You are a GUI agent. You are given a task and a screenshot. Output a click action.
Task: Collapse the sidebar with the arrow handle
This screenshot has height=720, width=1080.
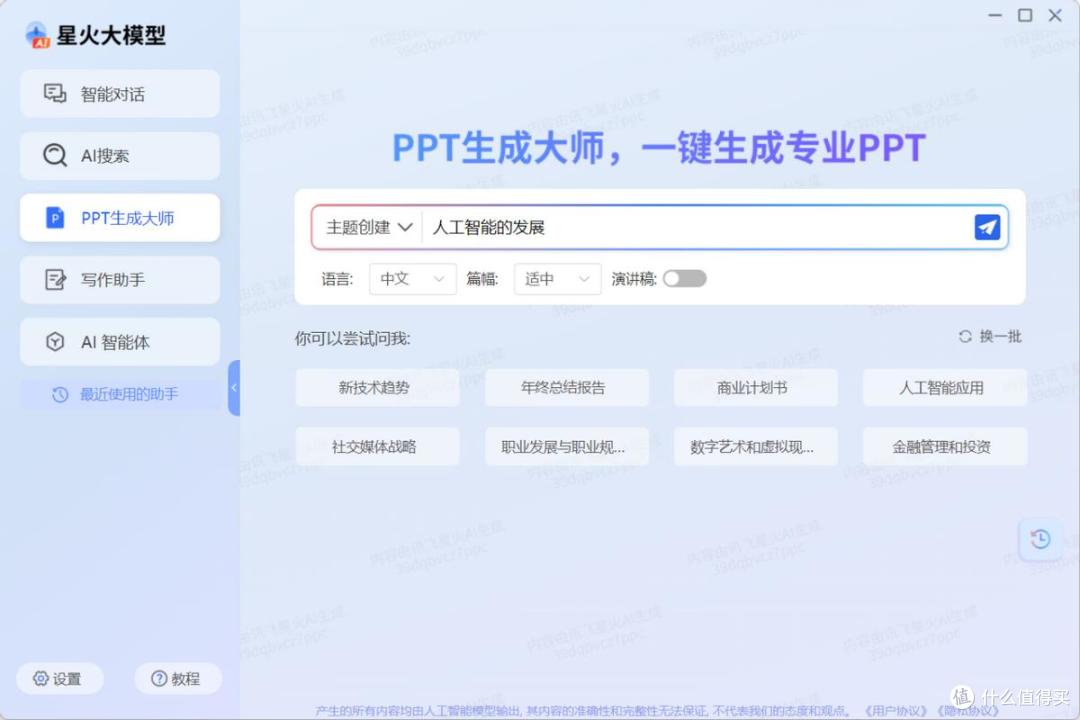tap(234, 388)
